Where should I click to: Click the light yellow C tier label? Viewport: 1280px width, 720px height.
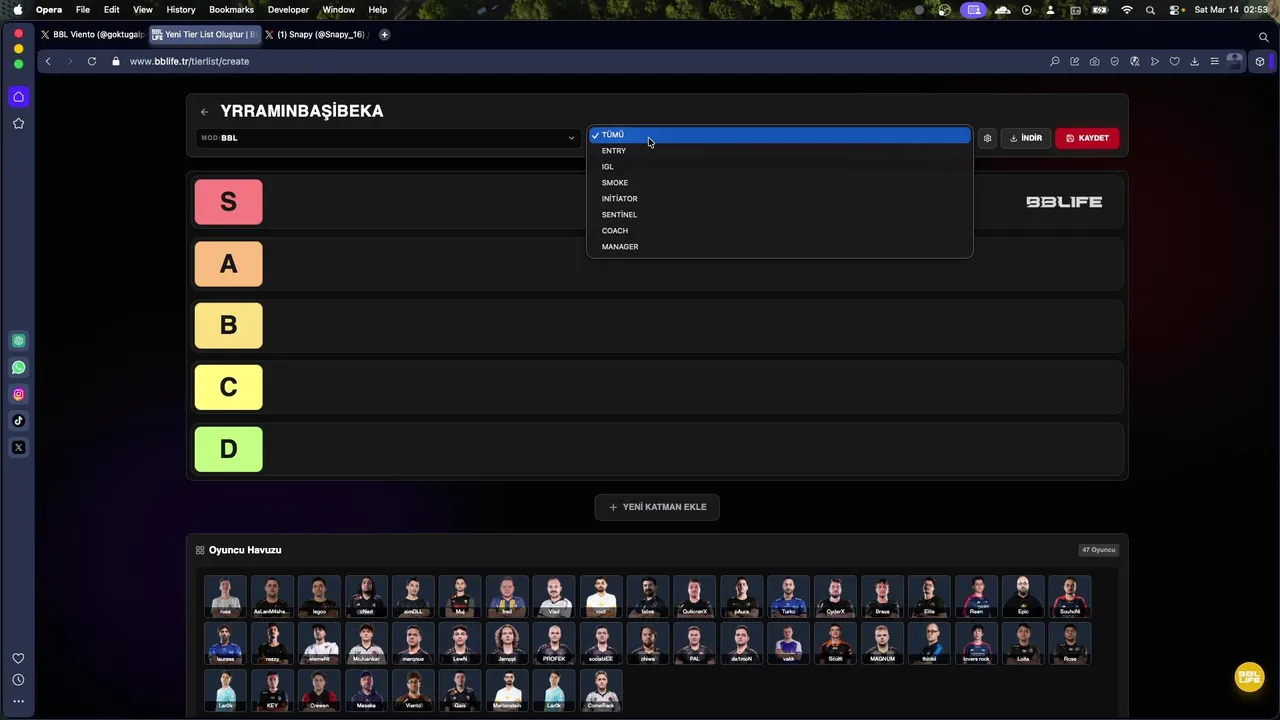[228, 388]
